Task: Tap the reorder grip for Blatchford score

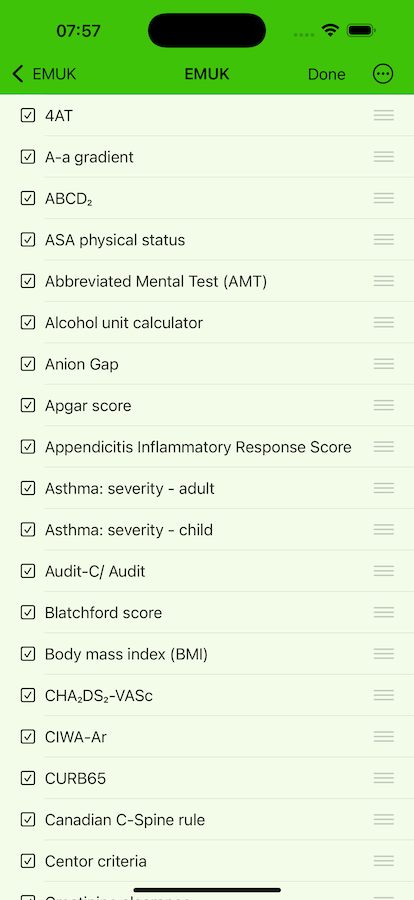Action: 384,612
